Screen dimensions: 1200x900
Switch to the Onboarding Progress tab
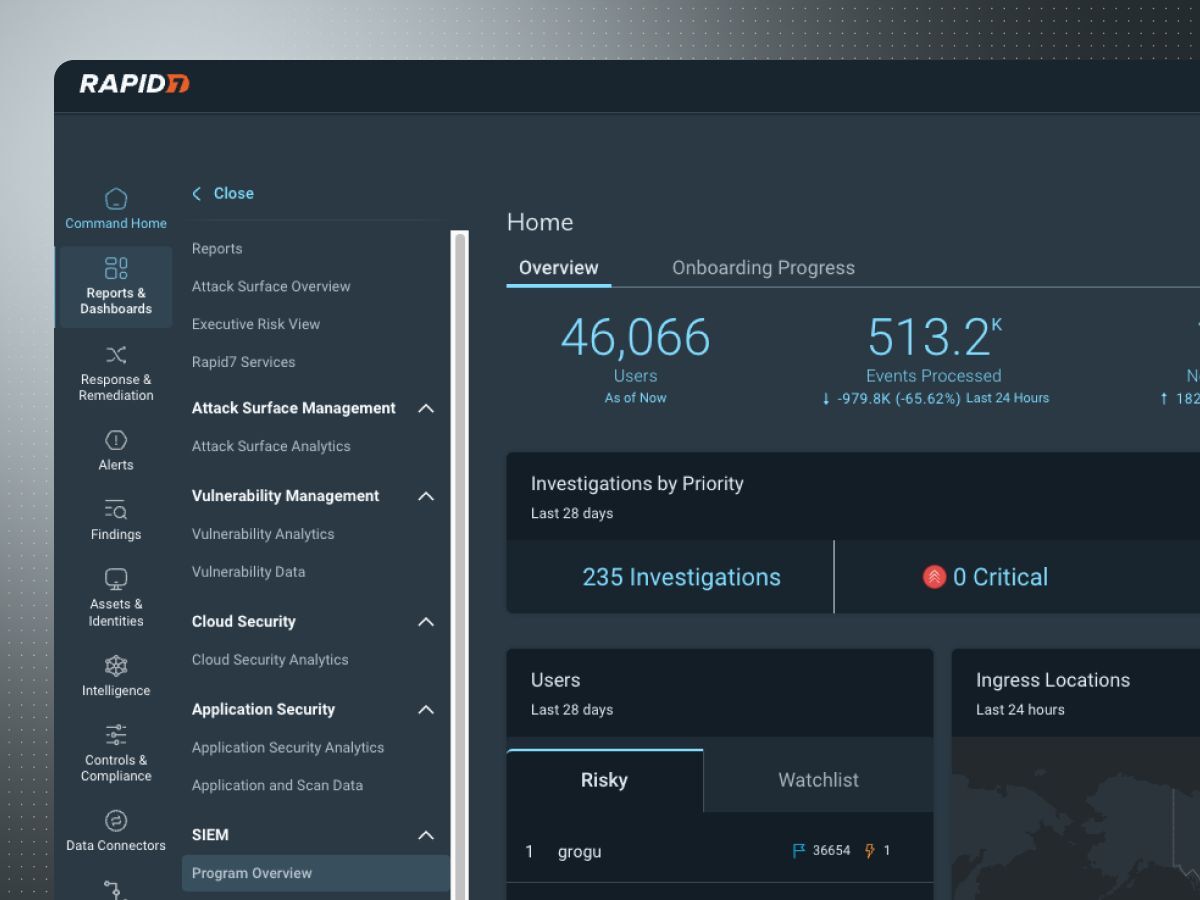click(x=763, y=268)
